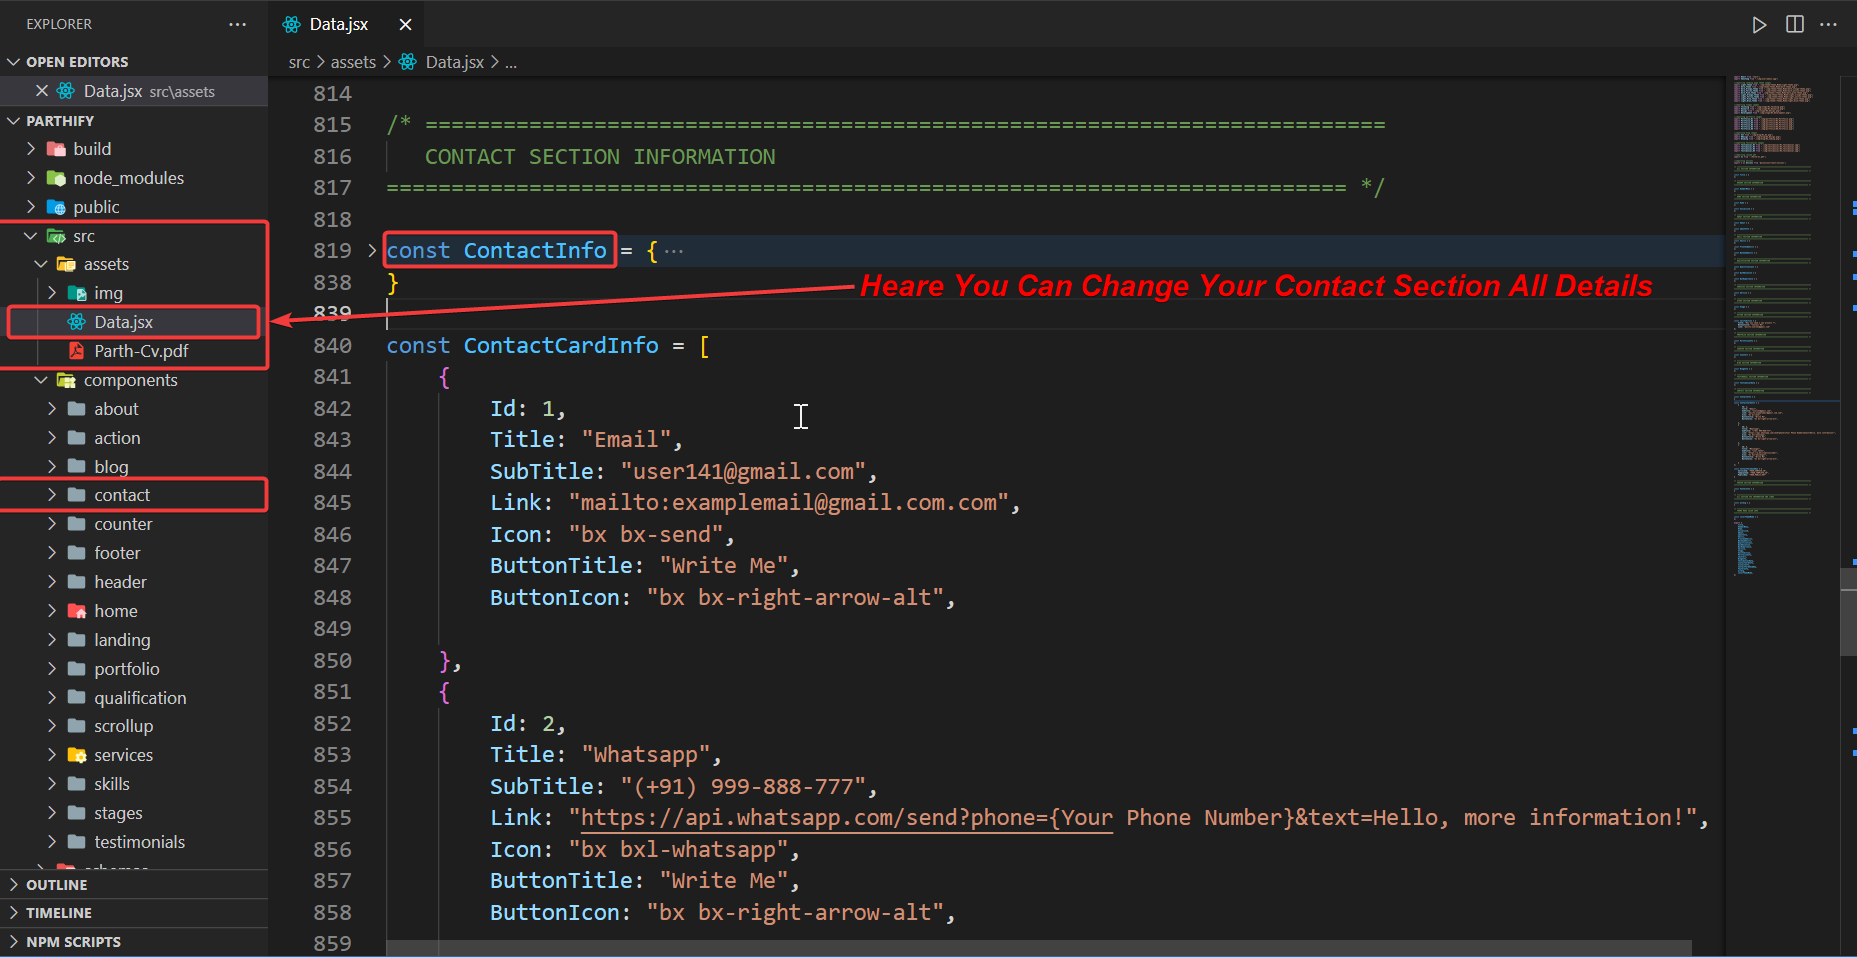Collapse the src folder in Explorer
The height and width of the screenshot is (957, 1857).
[x=30, y=235]
